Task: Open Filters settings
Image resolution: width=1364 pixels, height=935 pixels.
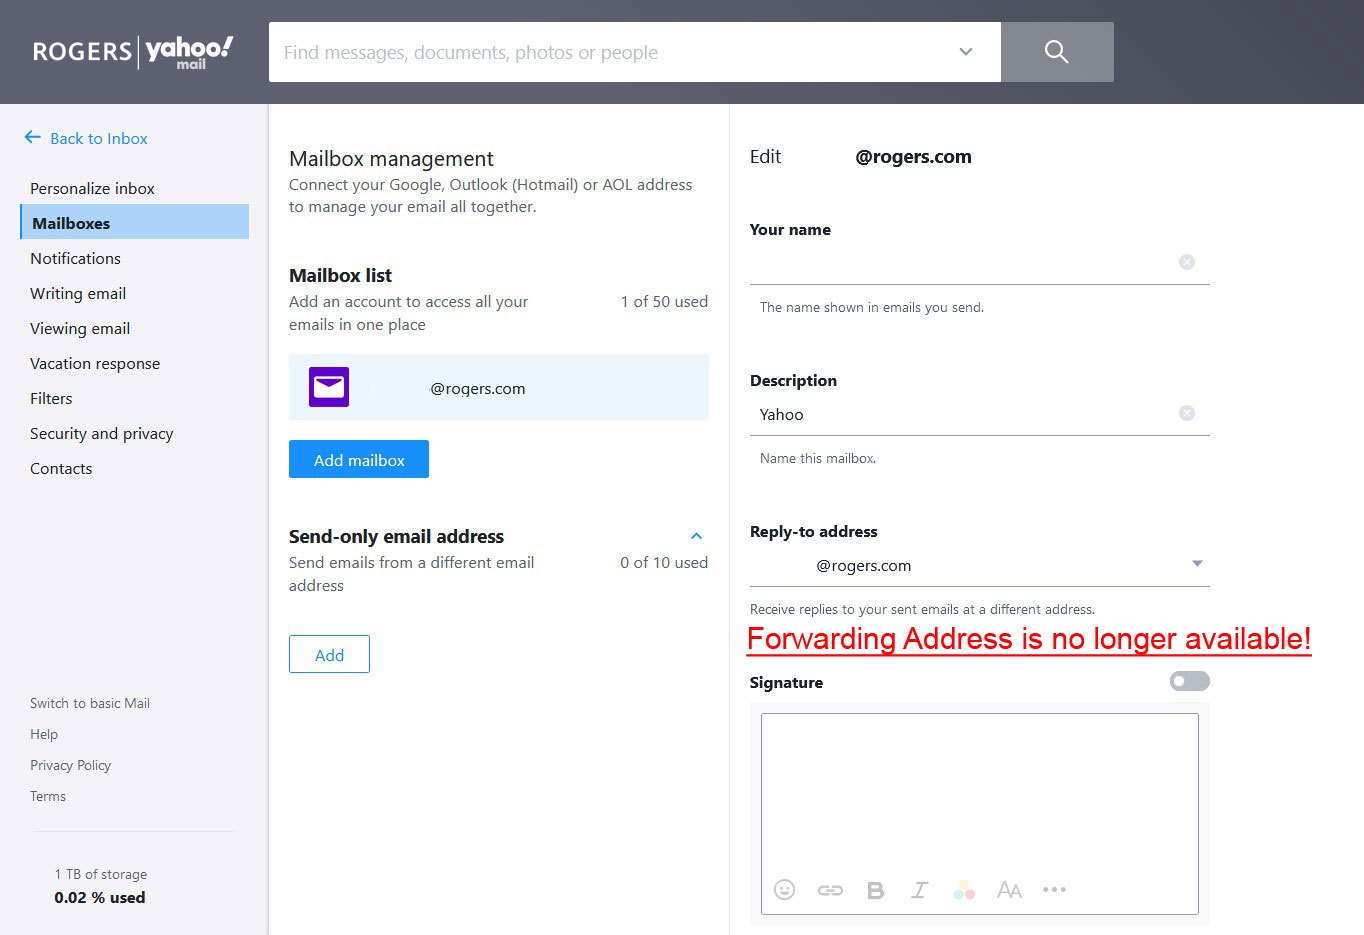Action: coord(51,398)
